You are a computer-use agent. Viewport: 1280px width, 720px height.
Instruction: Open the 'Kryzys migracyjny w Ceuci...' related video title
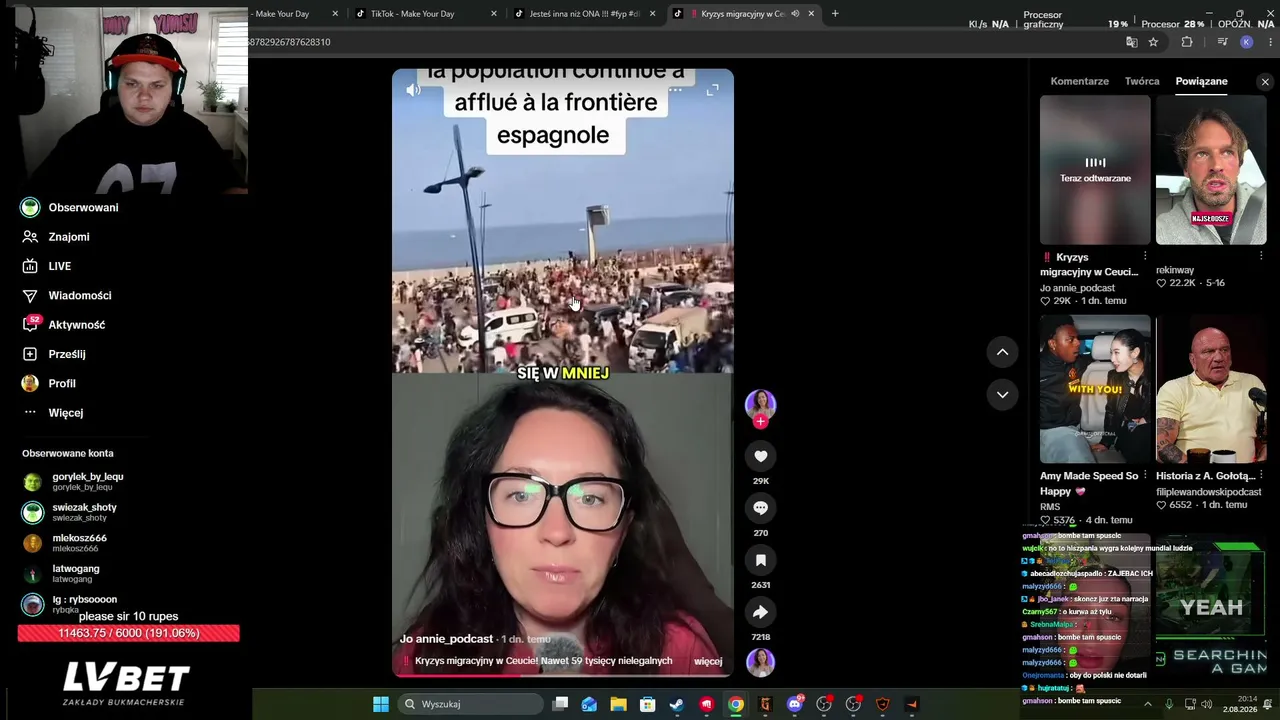[1089, 264]
